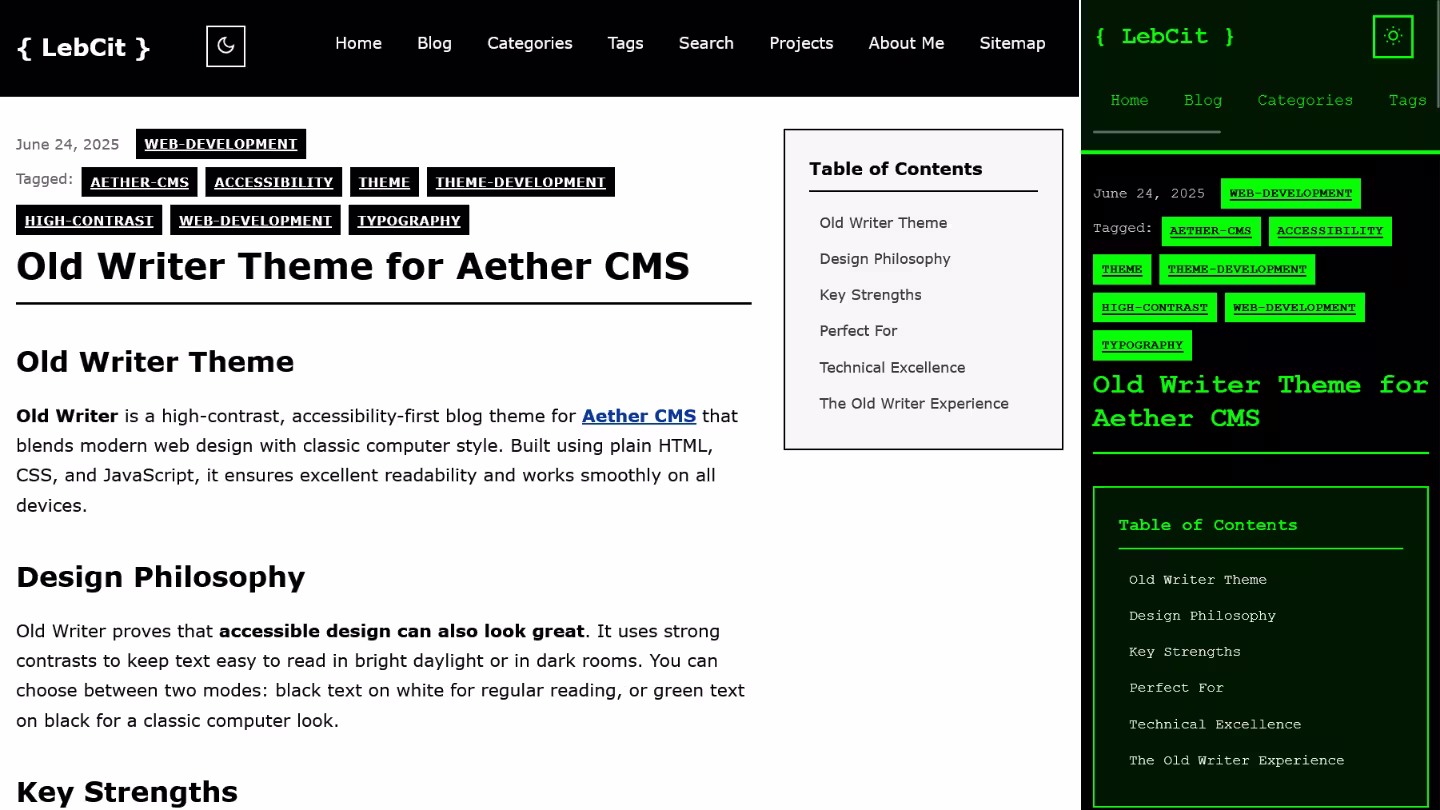
Task: Open the Search nav item
Action: click(706, 43)
